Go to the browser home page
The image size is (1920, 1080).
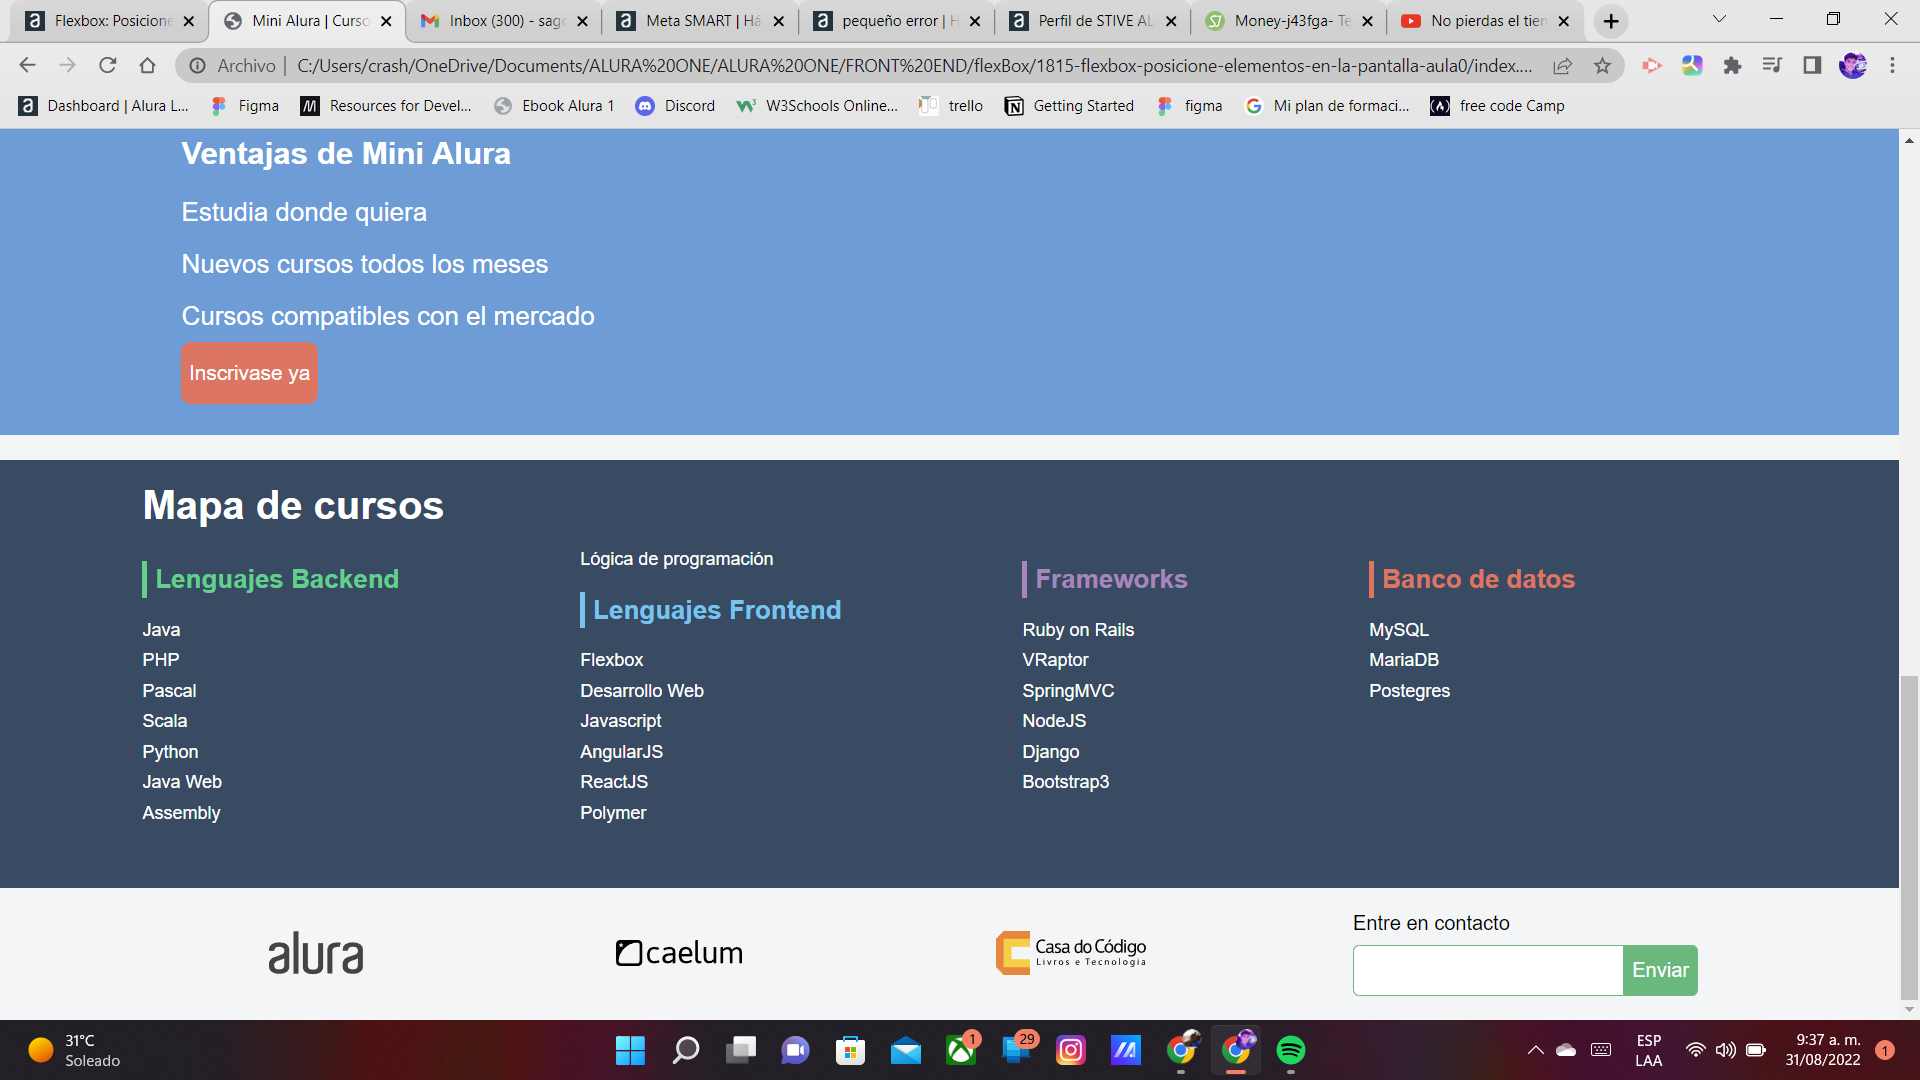coord(147,66)
